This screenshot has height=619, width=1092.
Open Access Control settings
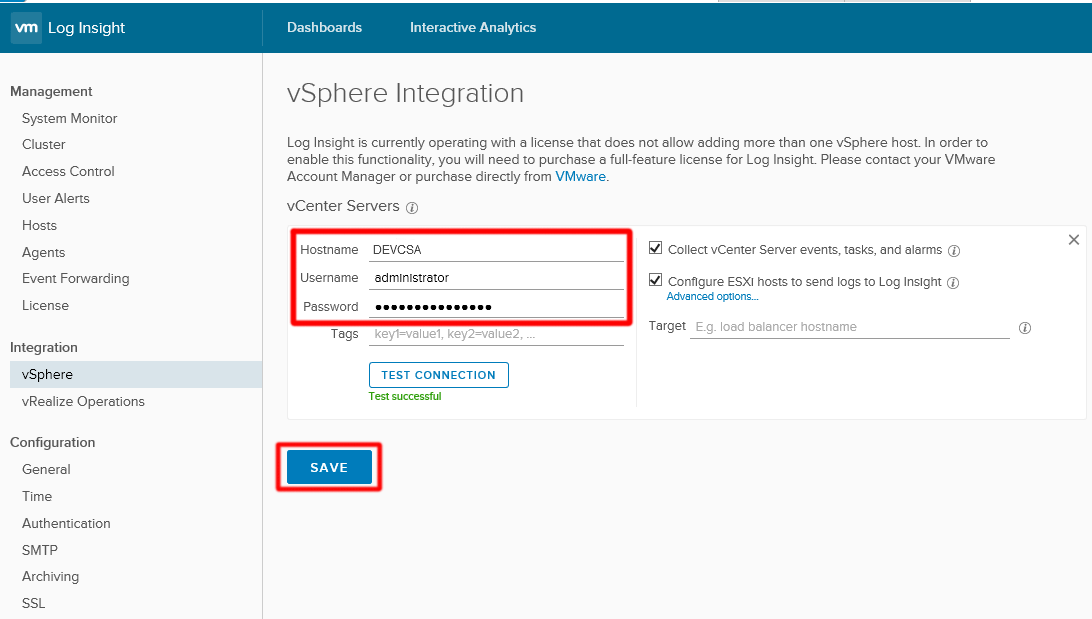(68, 171)
